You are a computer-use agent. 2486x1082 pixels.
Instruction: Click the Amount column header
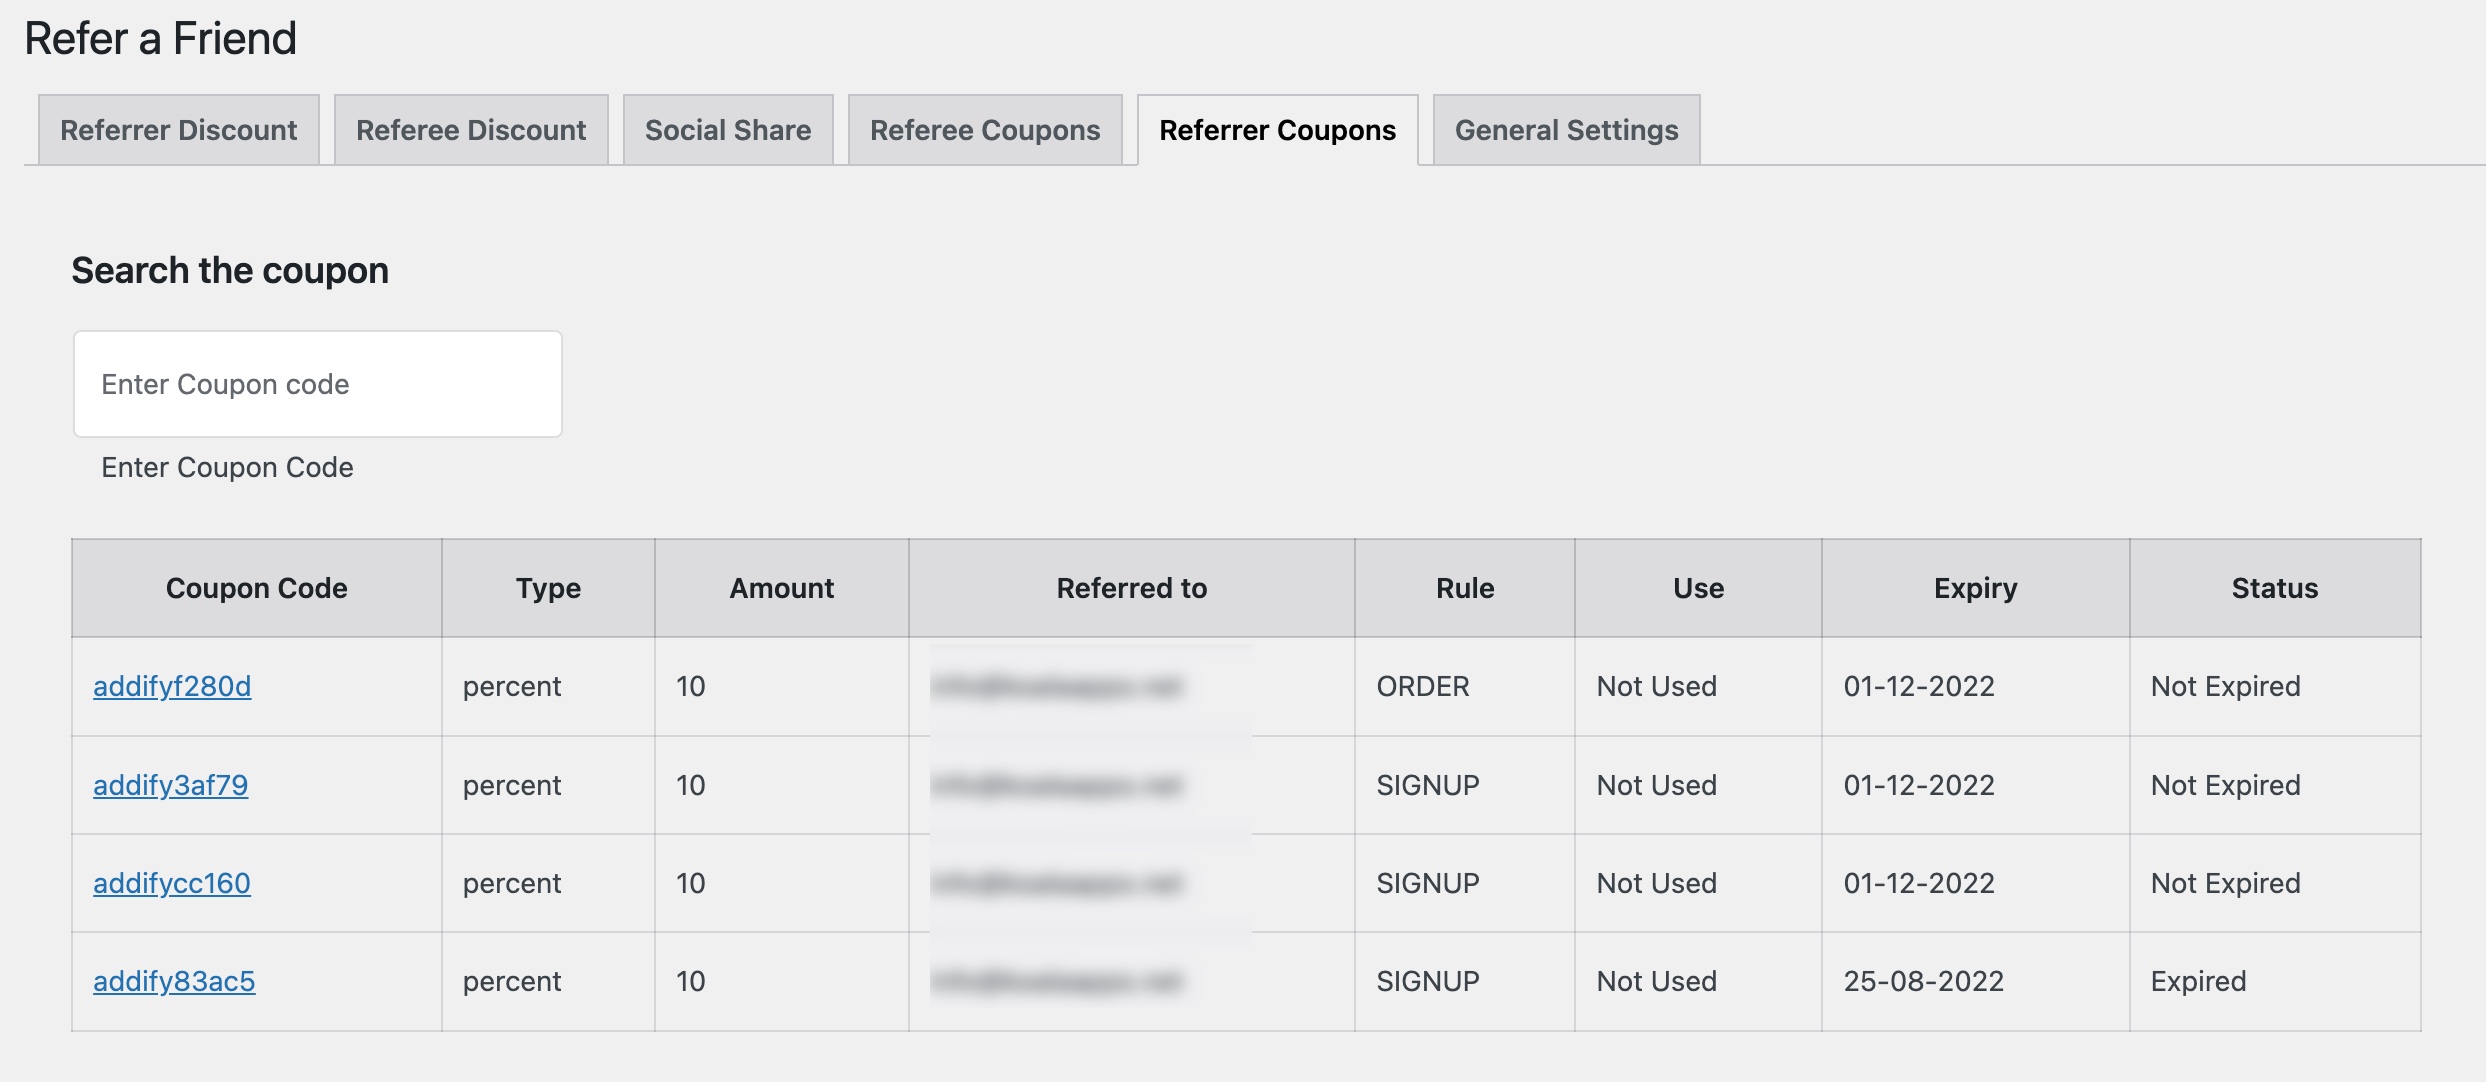tap(781, 587)
